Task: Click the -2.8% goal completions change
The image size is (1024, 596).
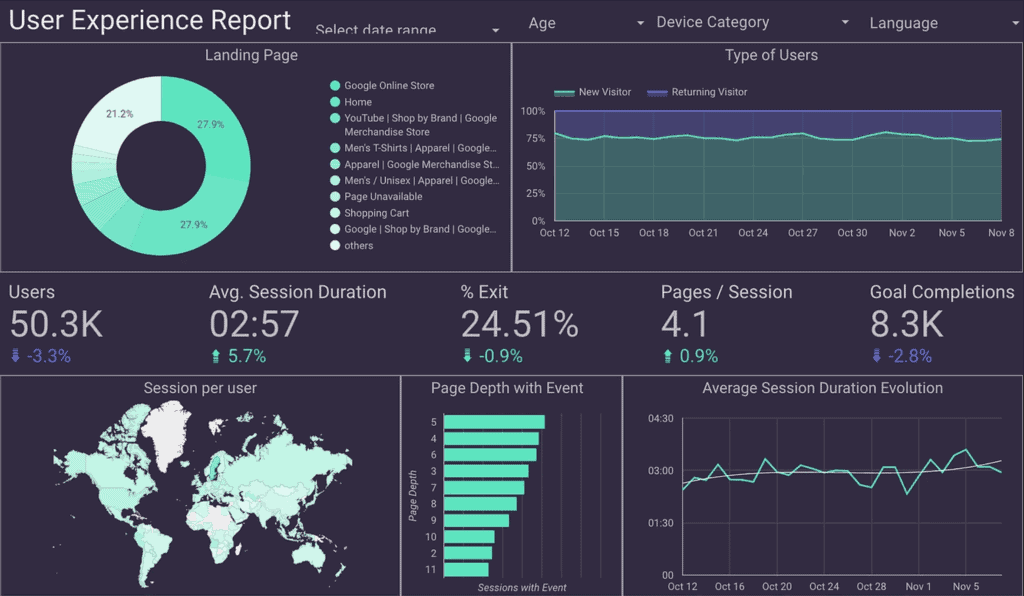Action: pos(910,356)
